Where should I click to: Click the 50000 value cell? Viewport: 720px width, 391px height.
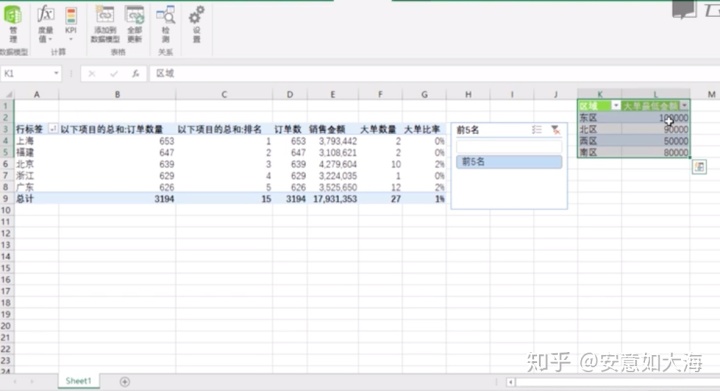coord(656,141)
